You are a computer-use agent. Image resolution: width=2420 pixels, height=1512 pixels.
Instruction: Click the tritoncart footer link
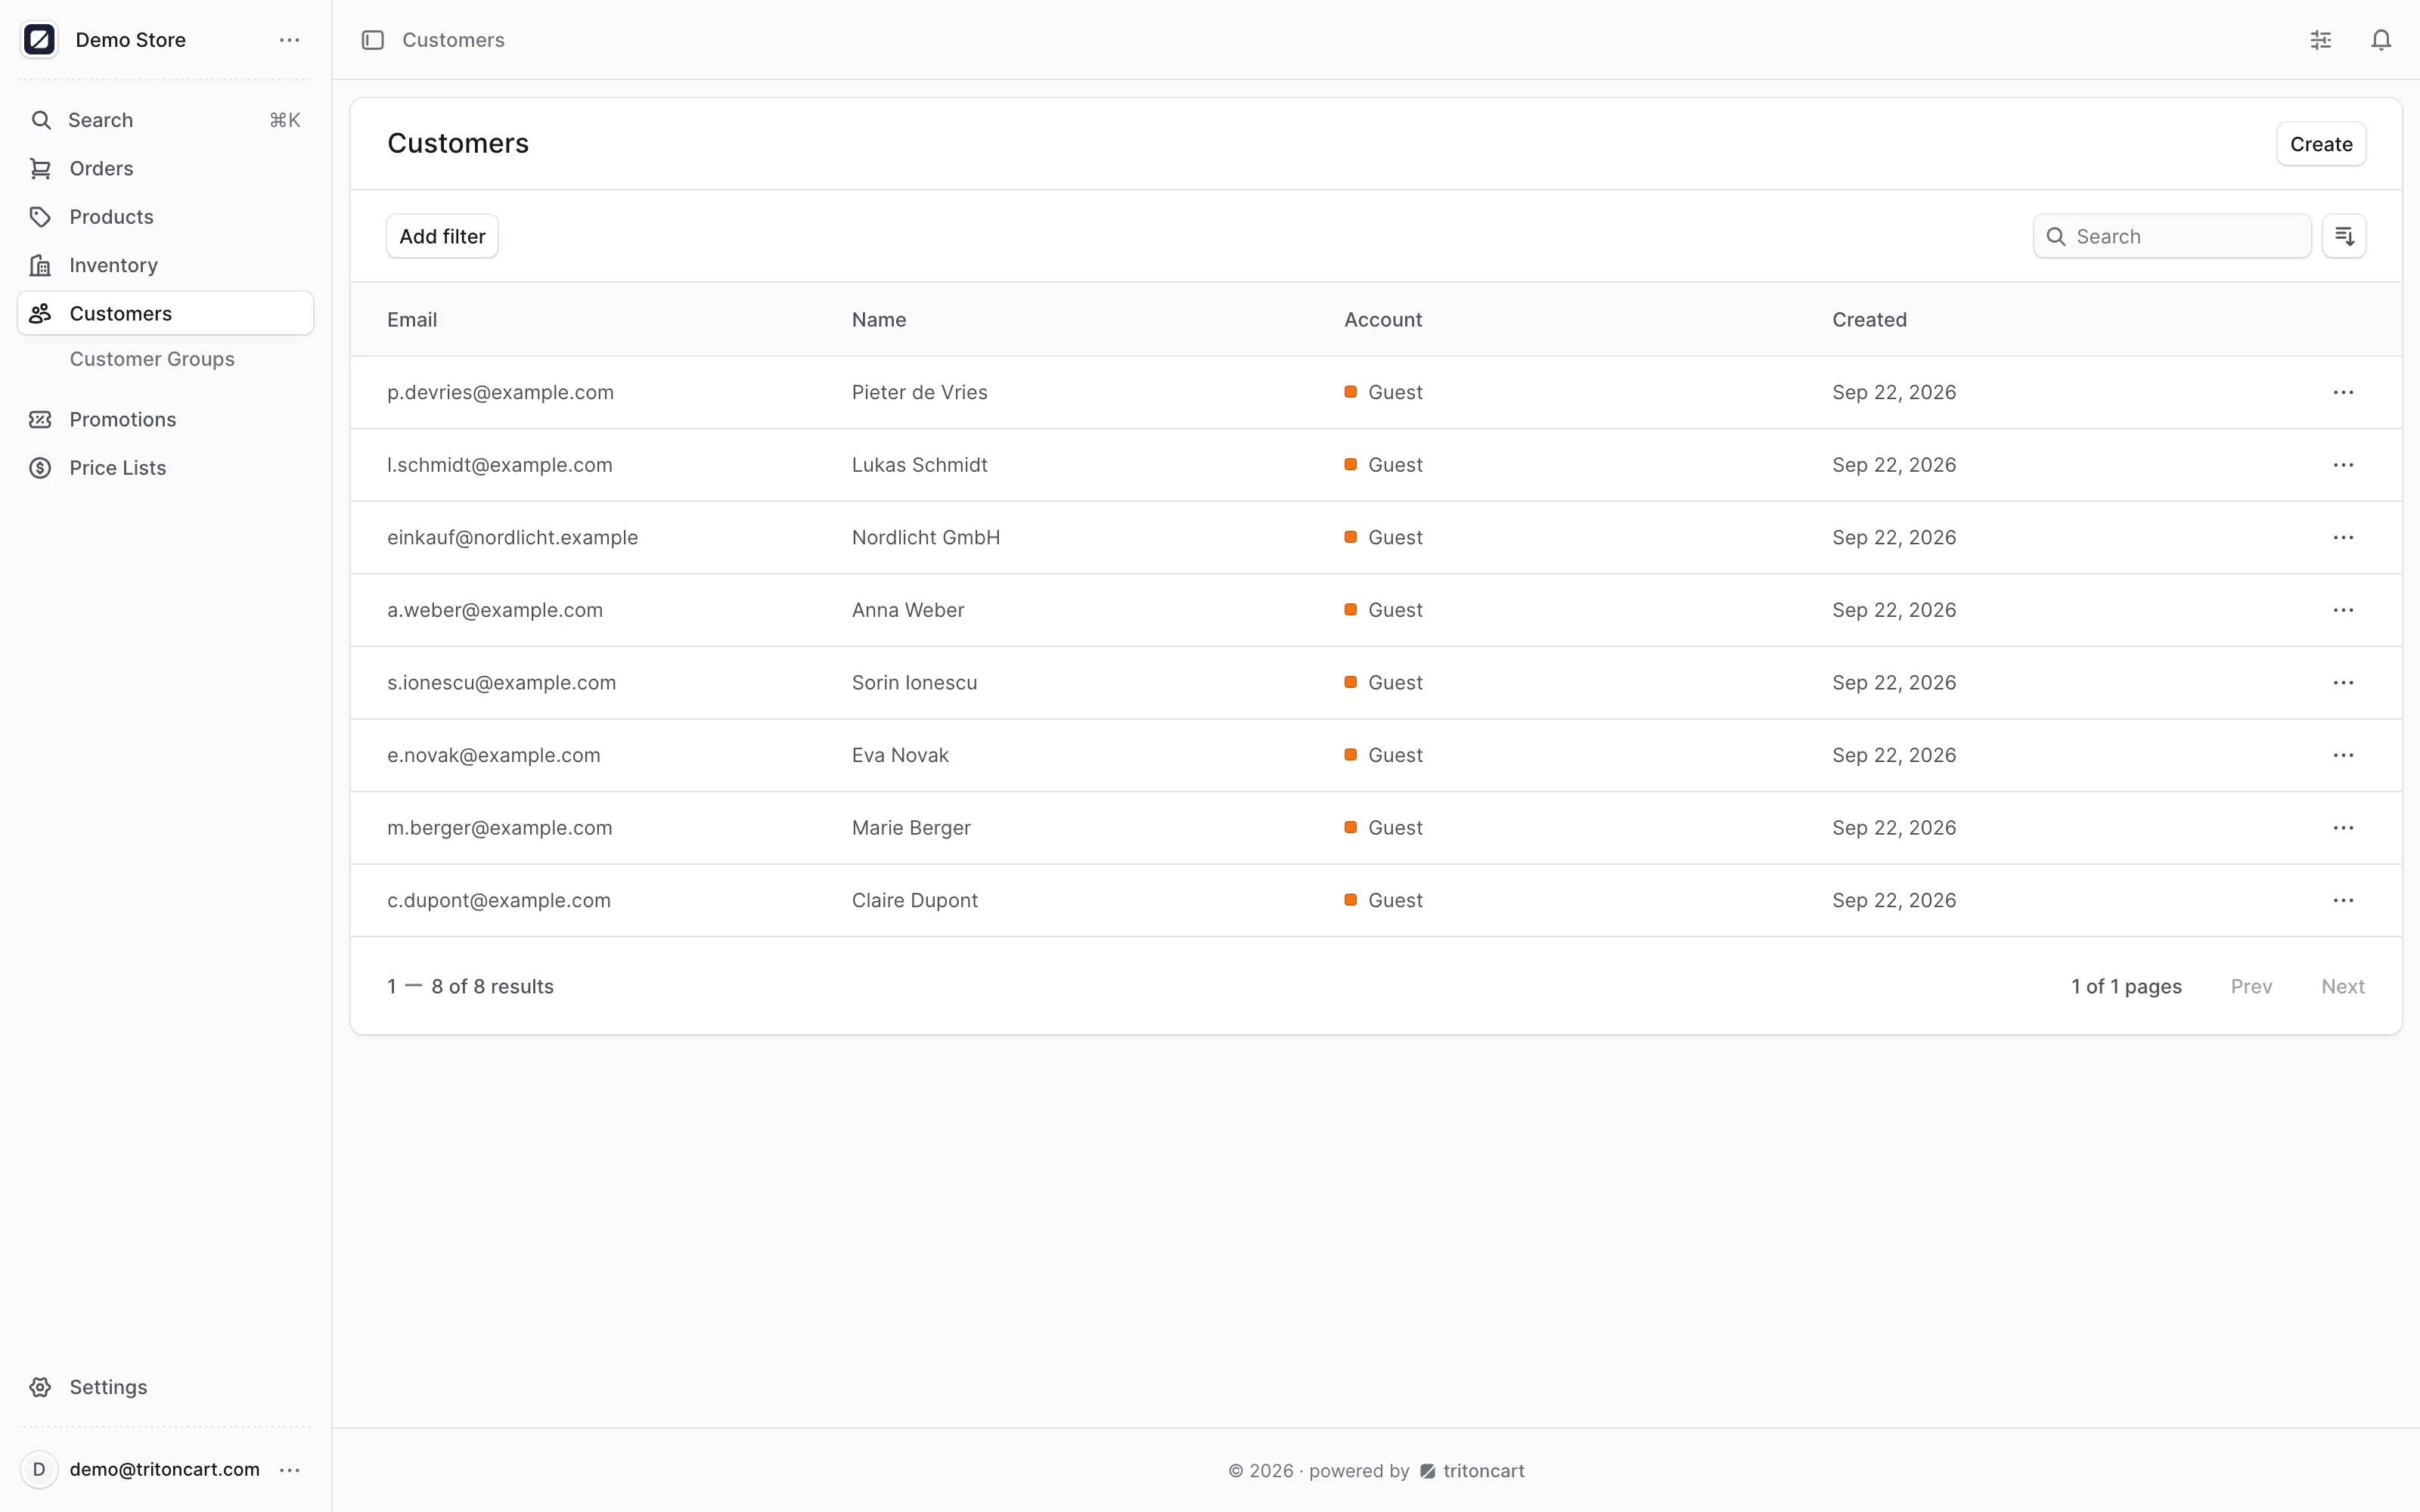click(x=1472, y=1471)
